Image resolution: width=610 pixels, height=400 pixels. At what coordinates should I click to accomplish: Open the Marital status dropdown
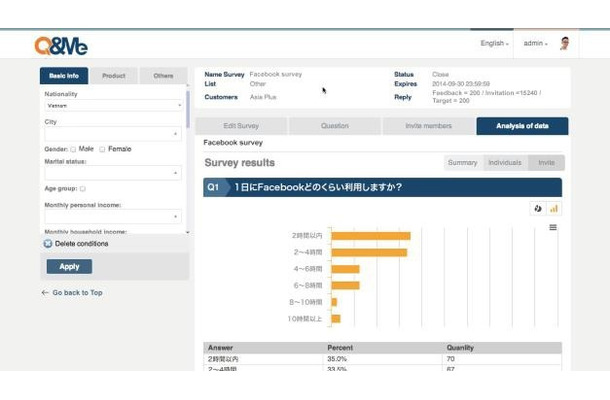pos(113,173)
